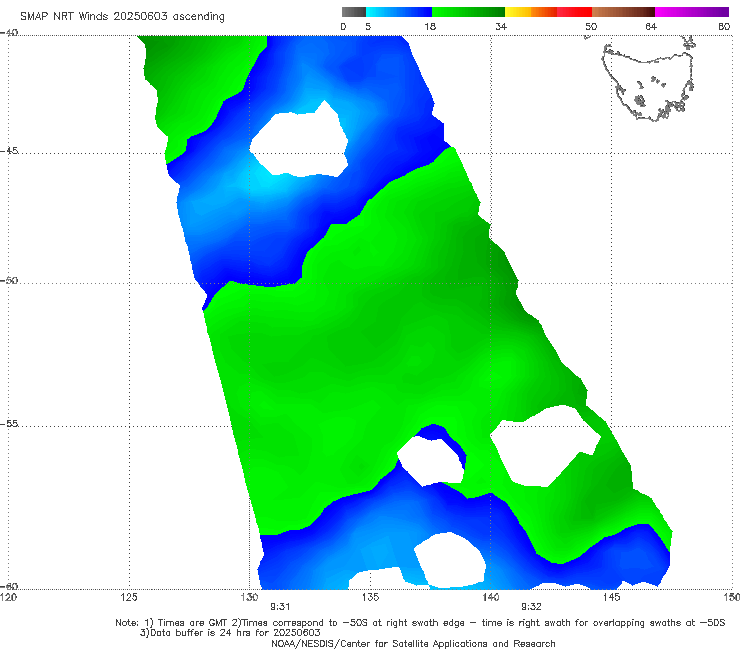This screenshot has width=740, height=650.
Task: Click the green segment of the wind color bar
Action: [468, 12]
